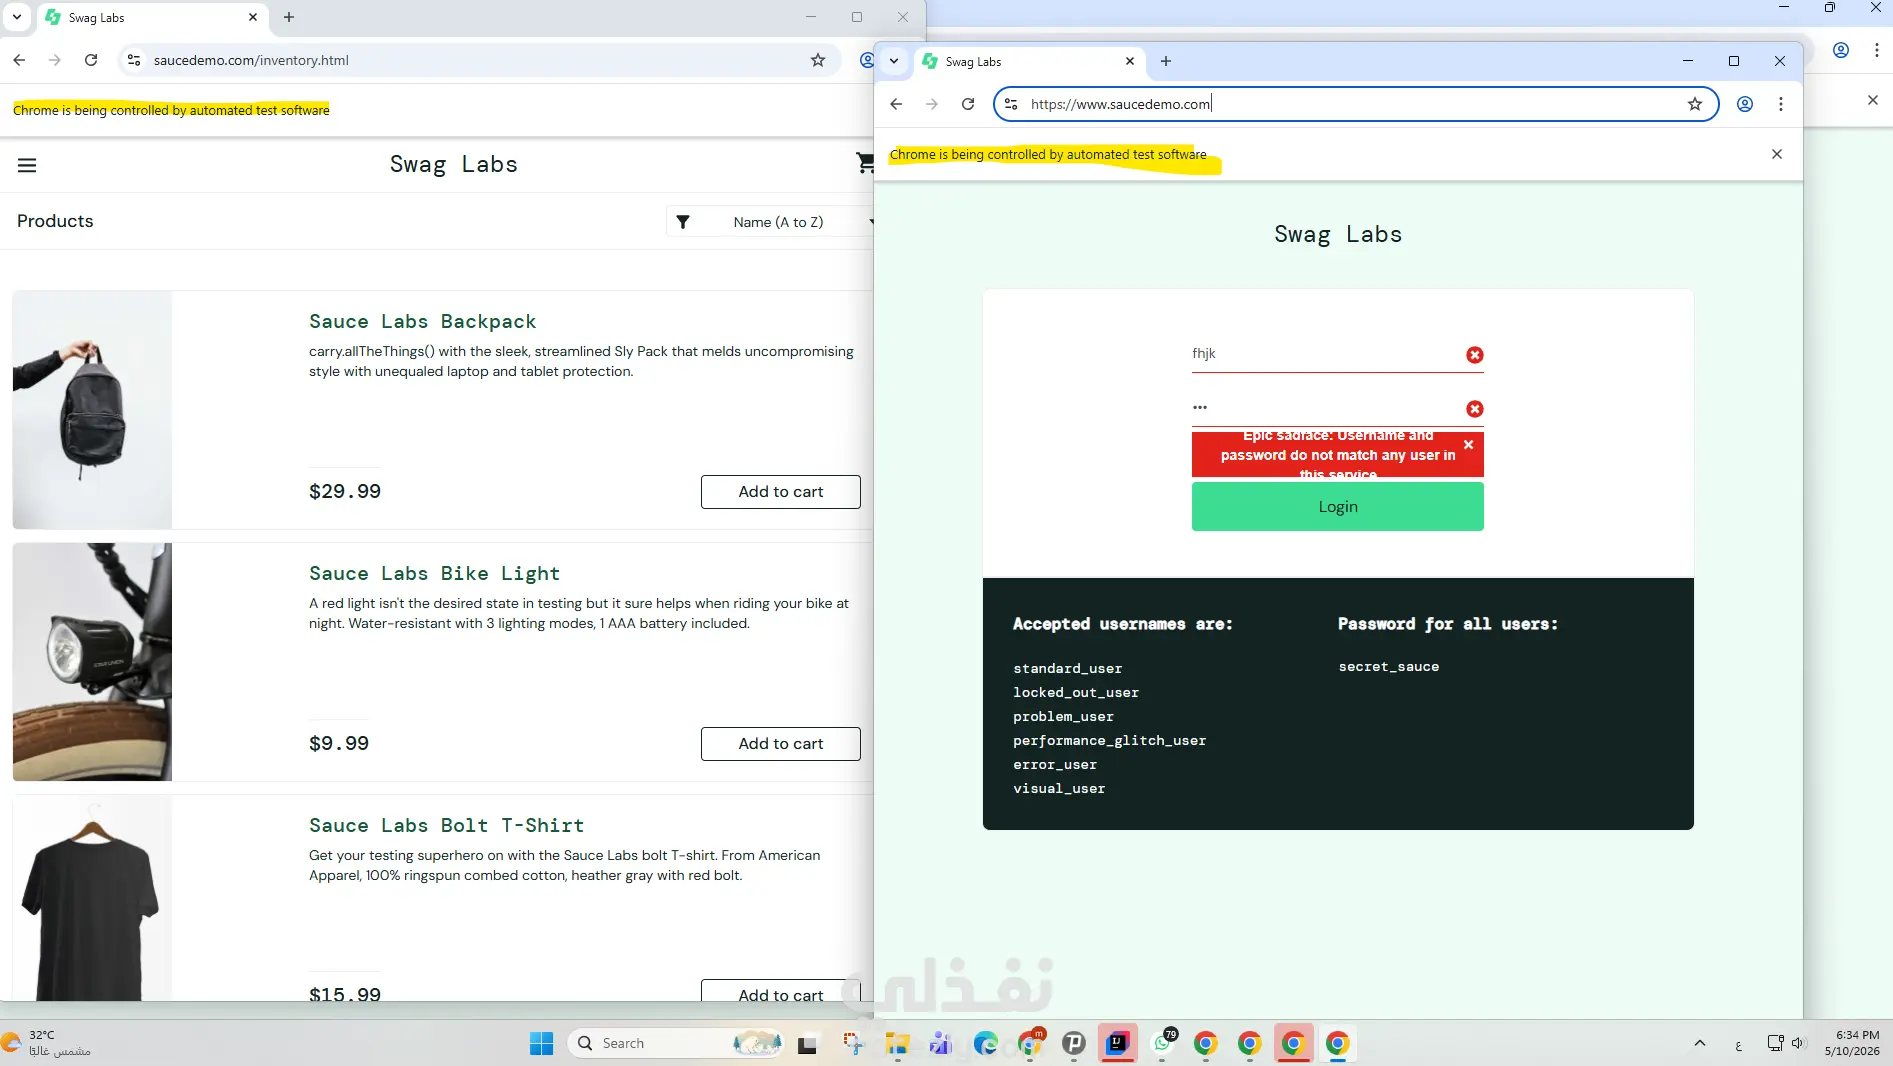Open the volume control in the system tray
Image resolution: width=1893 pixels, height=1066 pixels.
point(1798,1043)
